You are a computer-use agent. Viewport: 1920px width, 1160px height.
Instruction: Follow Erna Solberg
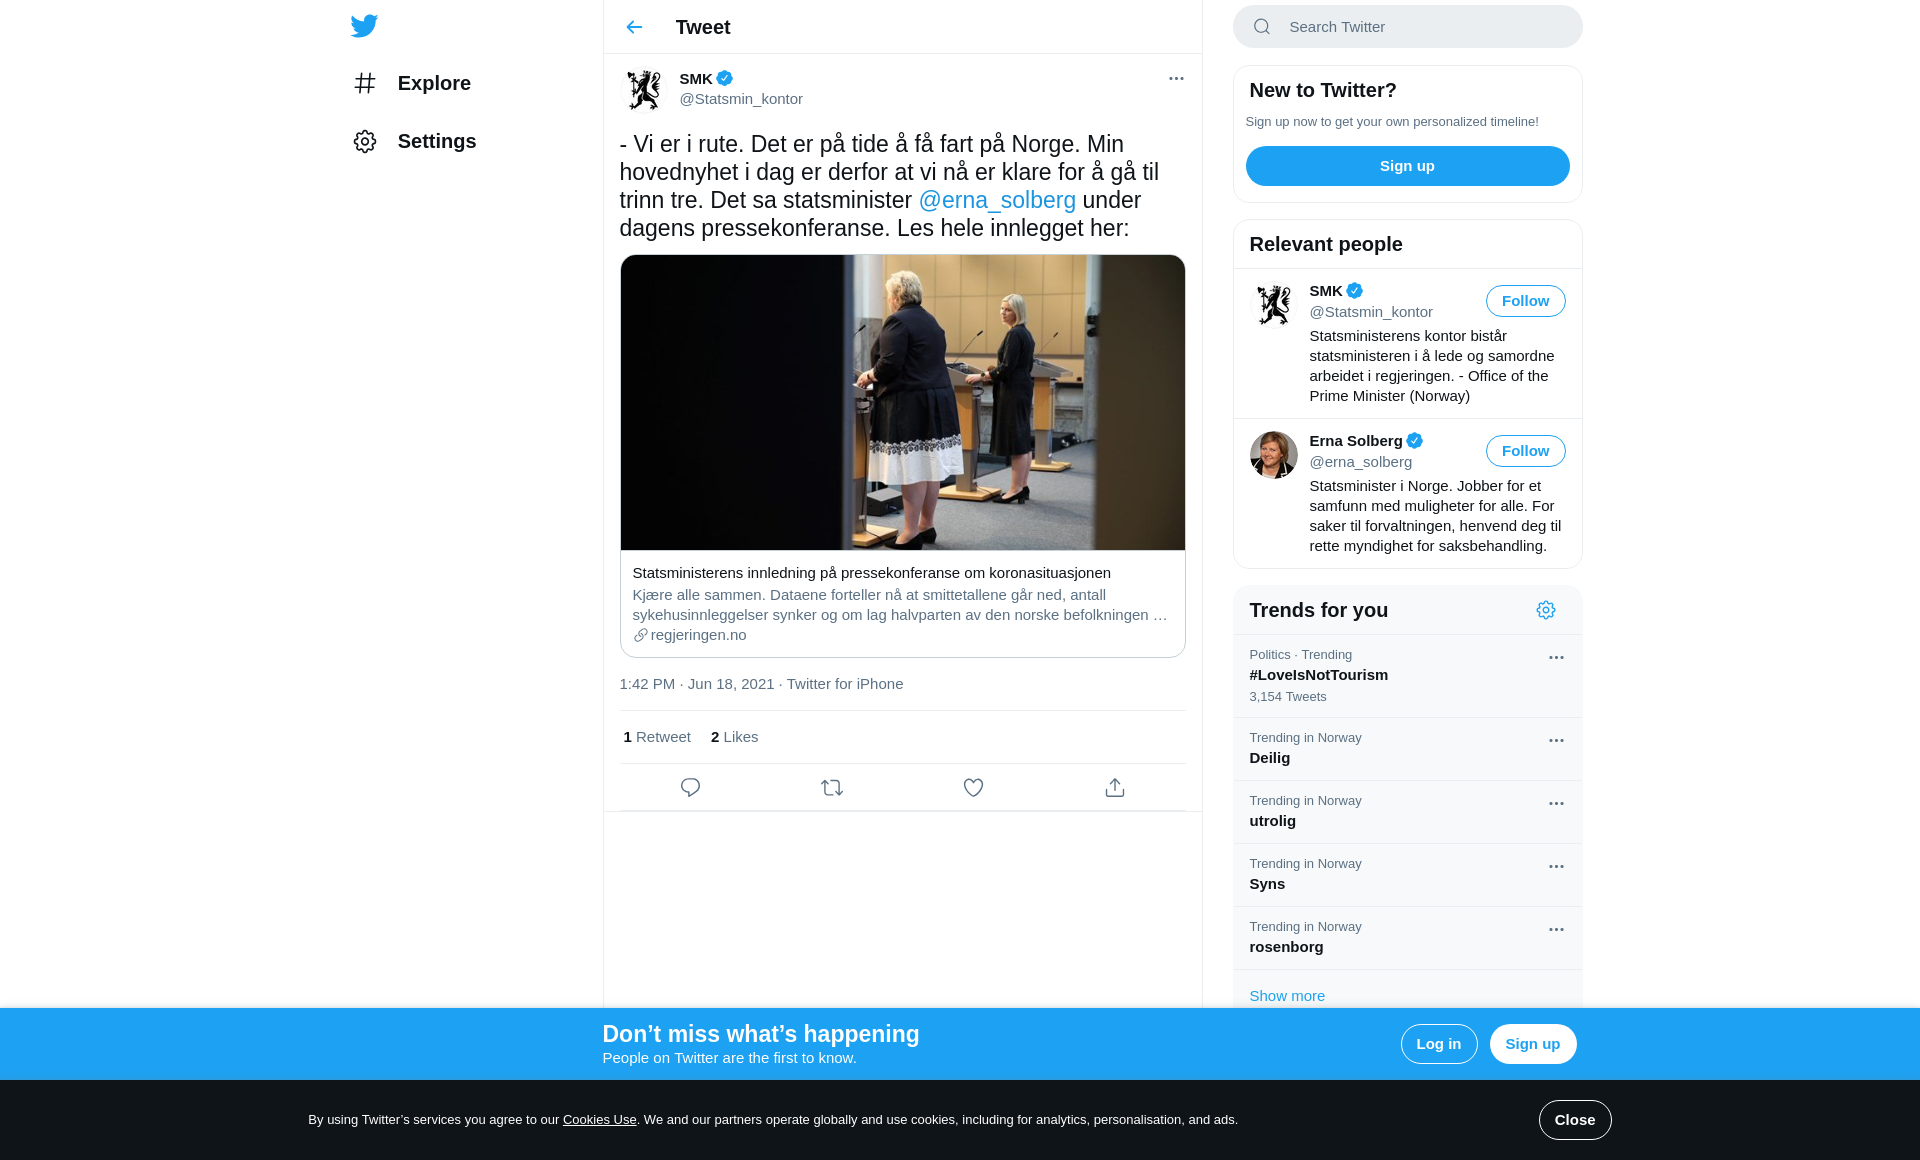click(1525, 451)
